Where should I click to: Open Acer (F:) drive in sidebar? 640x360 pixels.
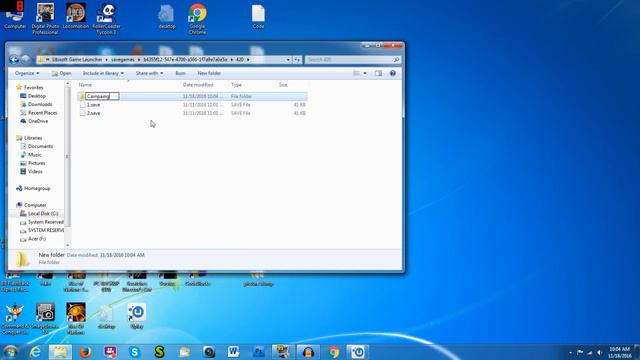(x=37, y=239)
